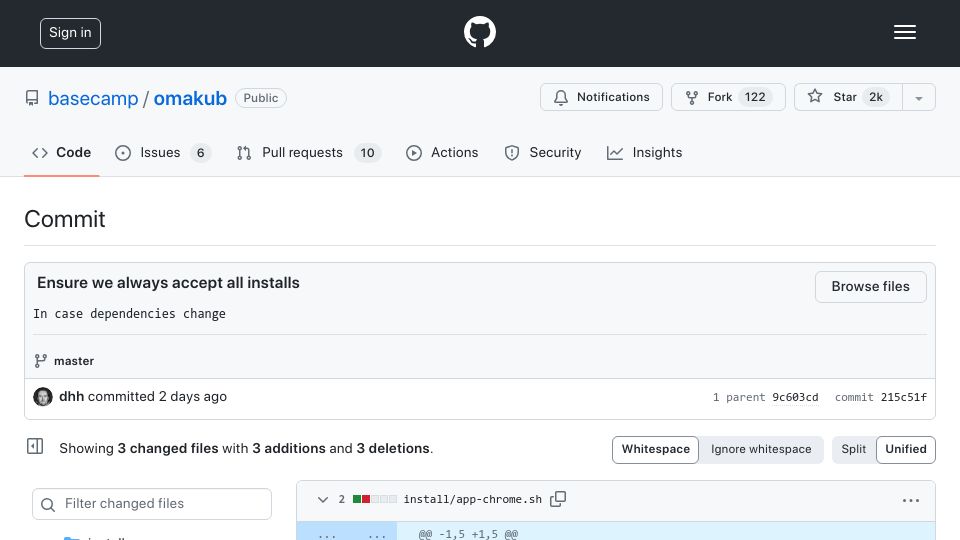The height and width of the screenshot is (540, 960).
Task: Click the commit hash 215c51f
Action: (904, 397)
